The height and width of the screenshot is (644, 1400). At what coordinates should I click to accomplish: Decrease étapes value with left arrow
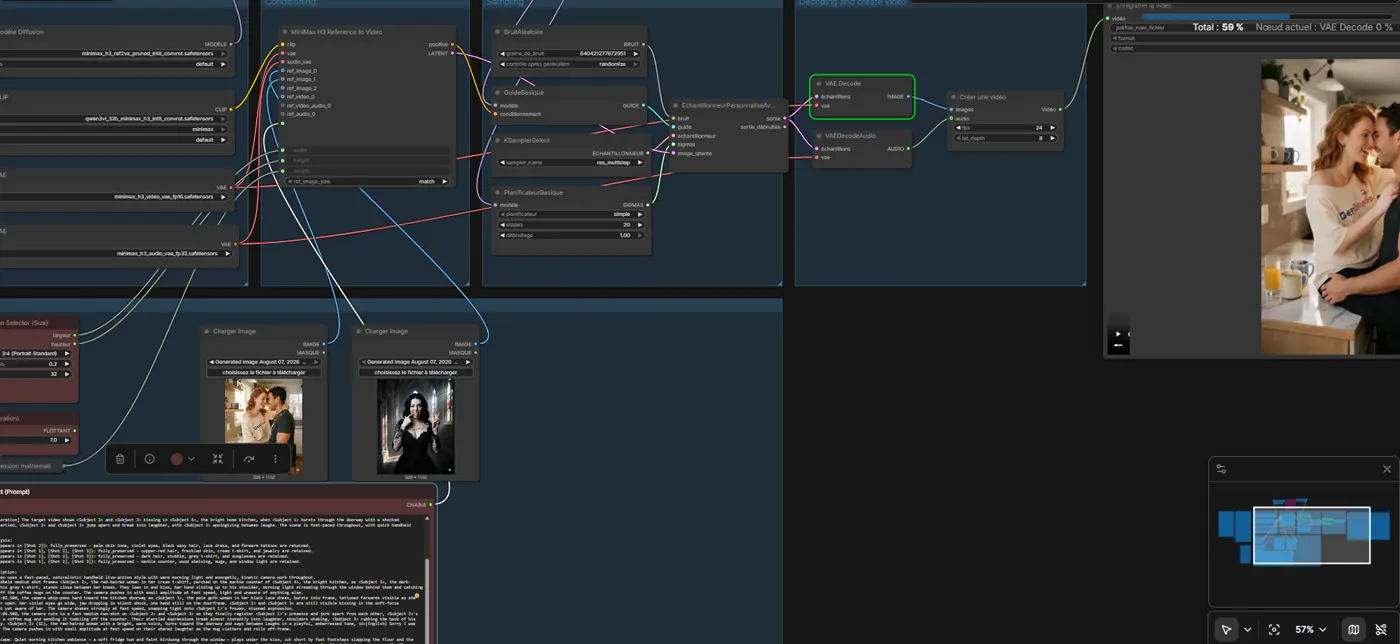[502, 225]
